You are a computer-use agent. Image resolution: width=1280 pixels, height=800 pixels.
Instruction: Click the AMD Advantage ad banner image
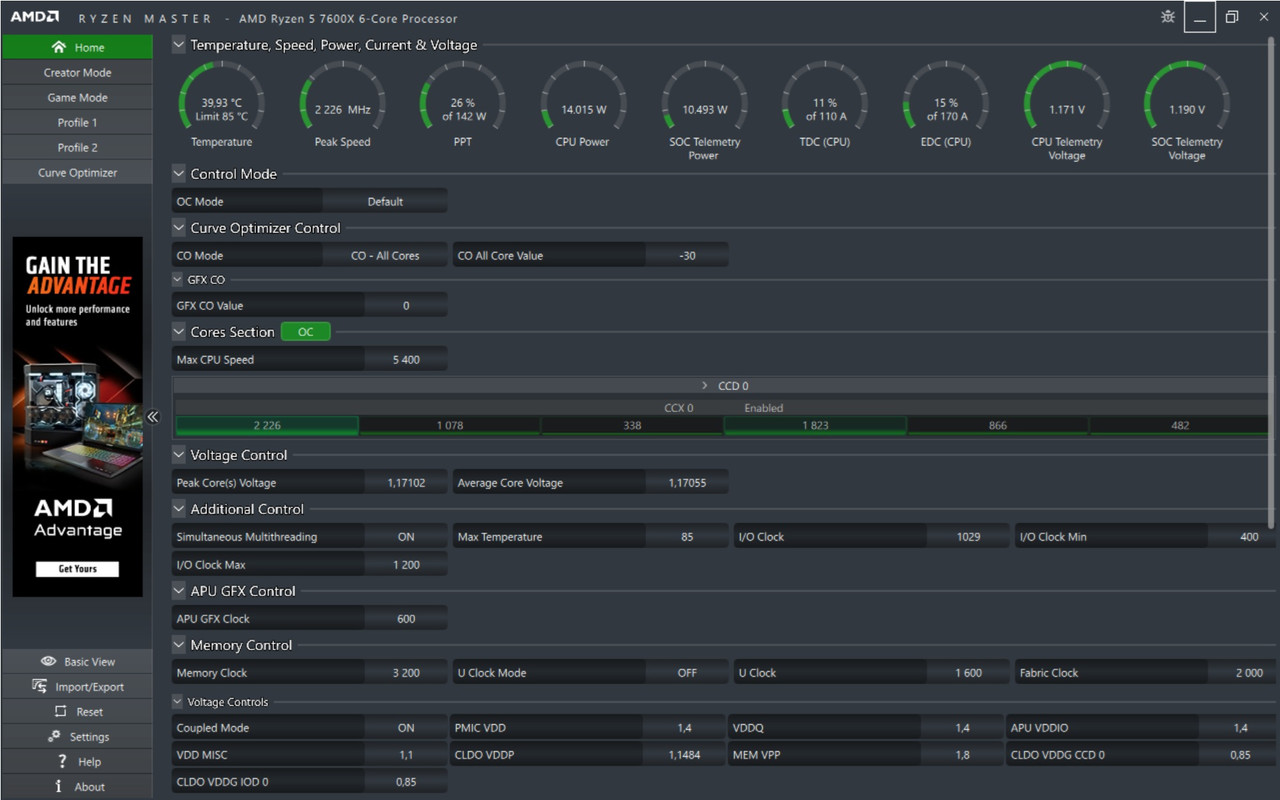(77, 417)
